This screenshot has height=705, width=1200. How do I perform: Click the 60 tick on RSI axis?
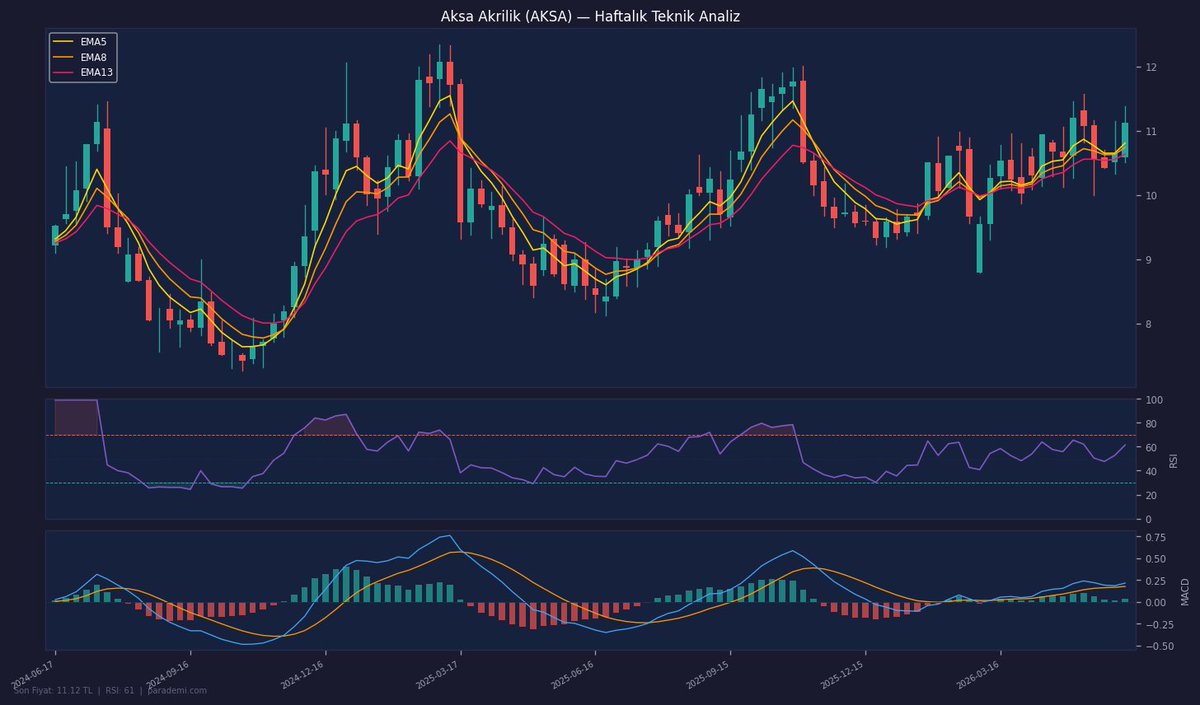coord(1150,448)
